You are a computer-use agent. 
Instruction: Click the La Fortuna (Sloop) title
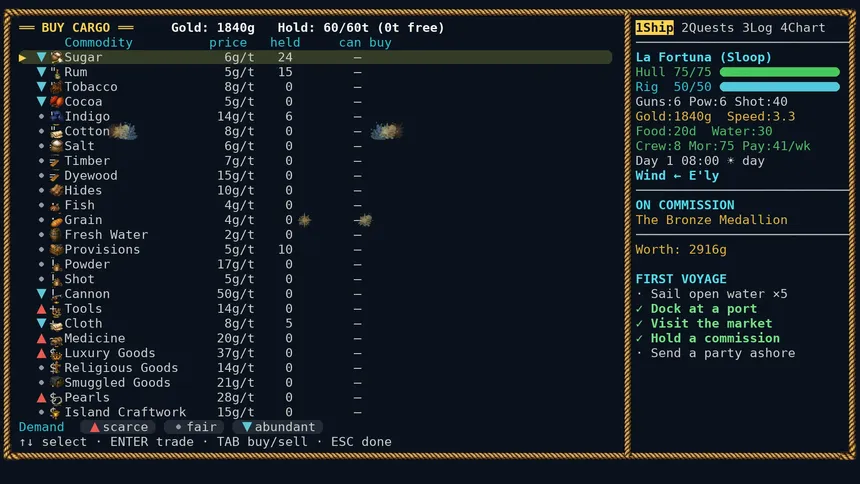coord(704,57)
